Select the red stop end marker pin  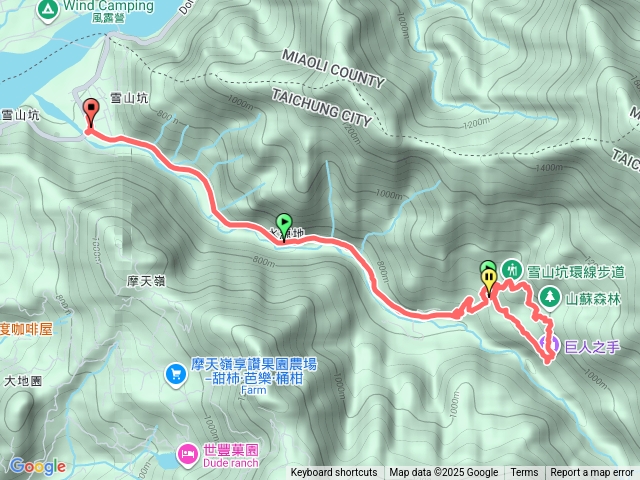click(91, 113)
